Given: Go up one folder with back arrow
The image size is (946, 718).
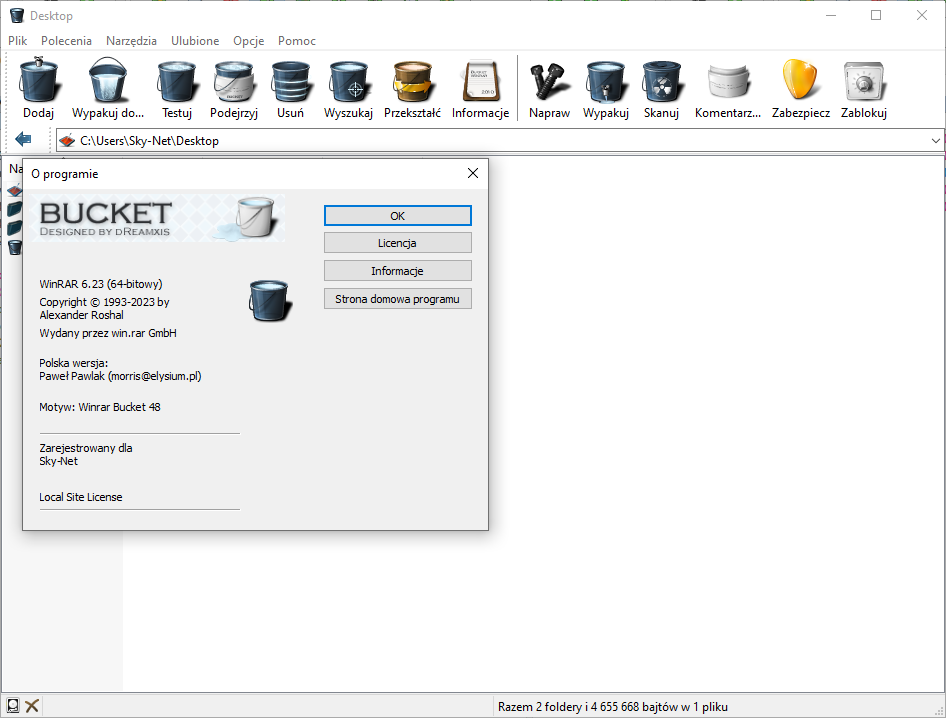Looking at the screenshot, I should point(23,139).
